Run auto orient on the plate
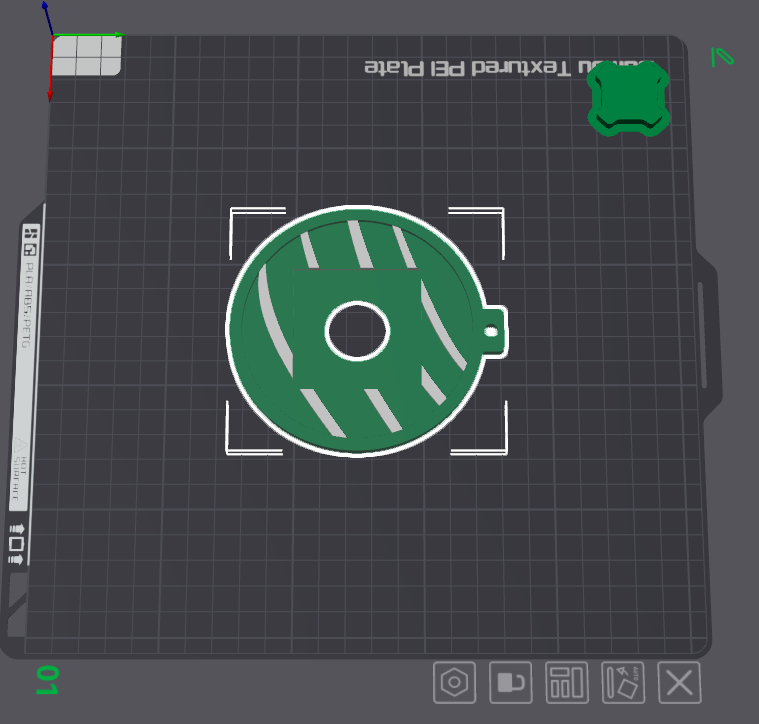759x724 pixels. (x=623, y=683)
